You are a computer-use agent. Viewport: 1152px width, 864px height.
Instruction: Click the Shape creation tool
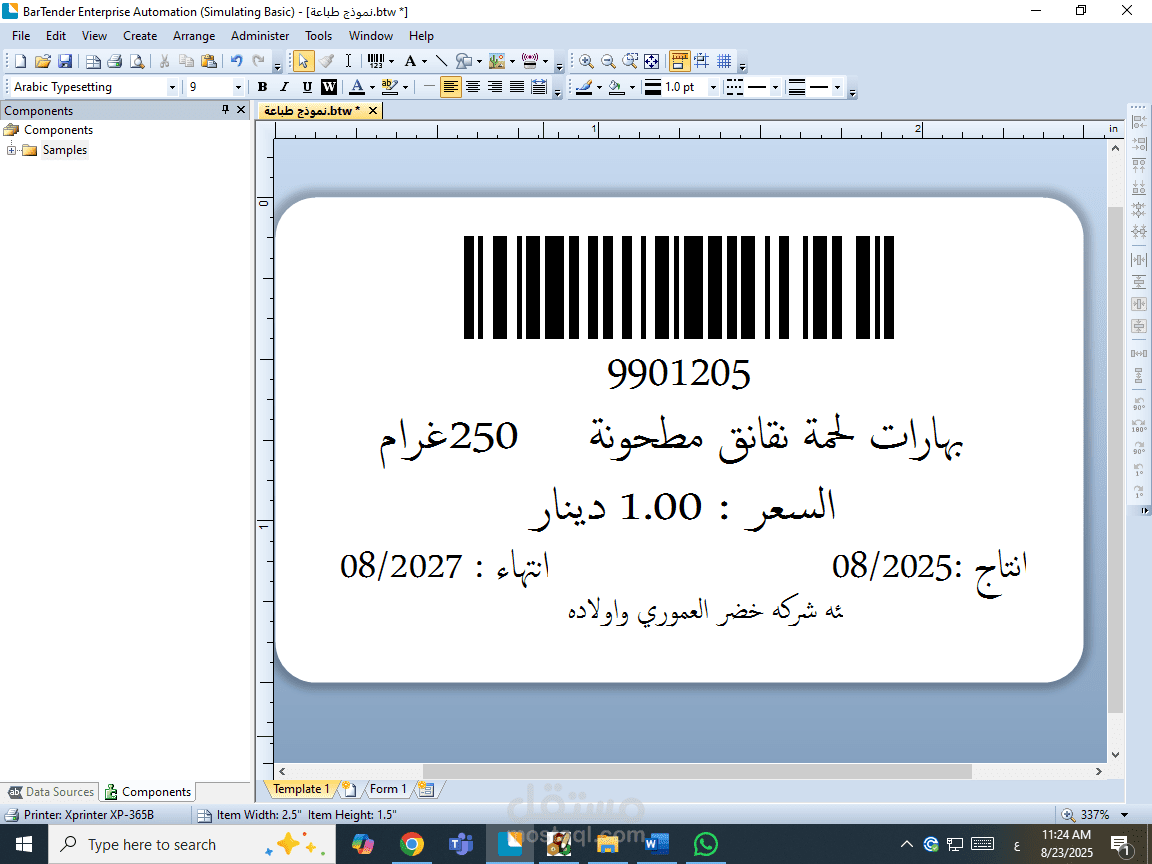point(464,61)
